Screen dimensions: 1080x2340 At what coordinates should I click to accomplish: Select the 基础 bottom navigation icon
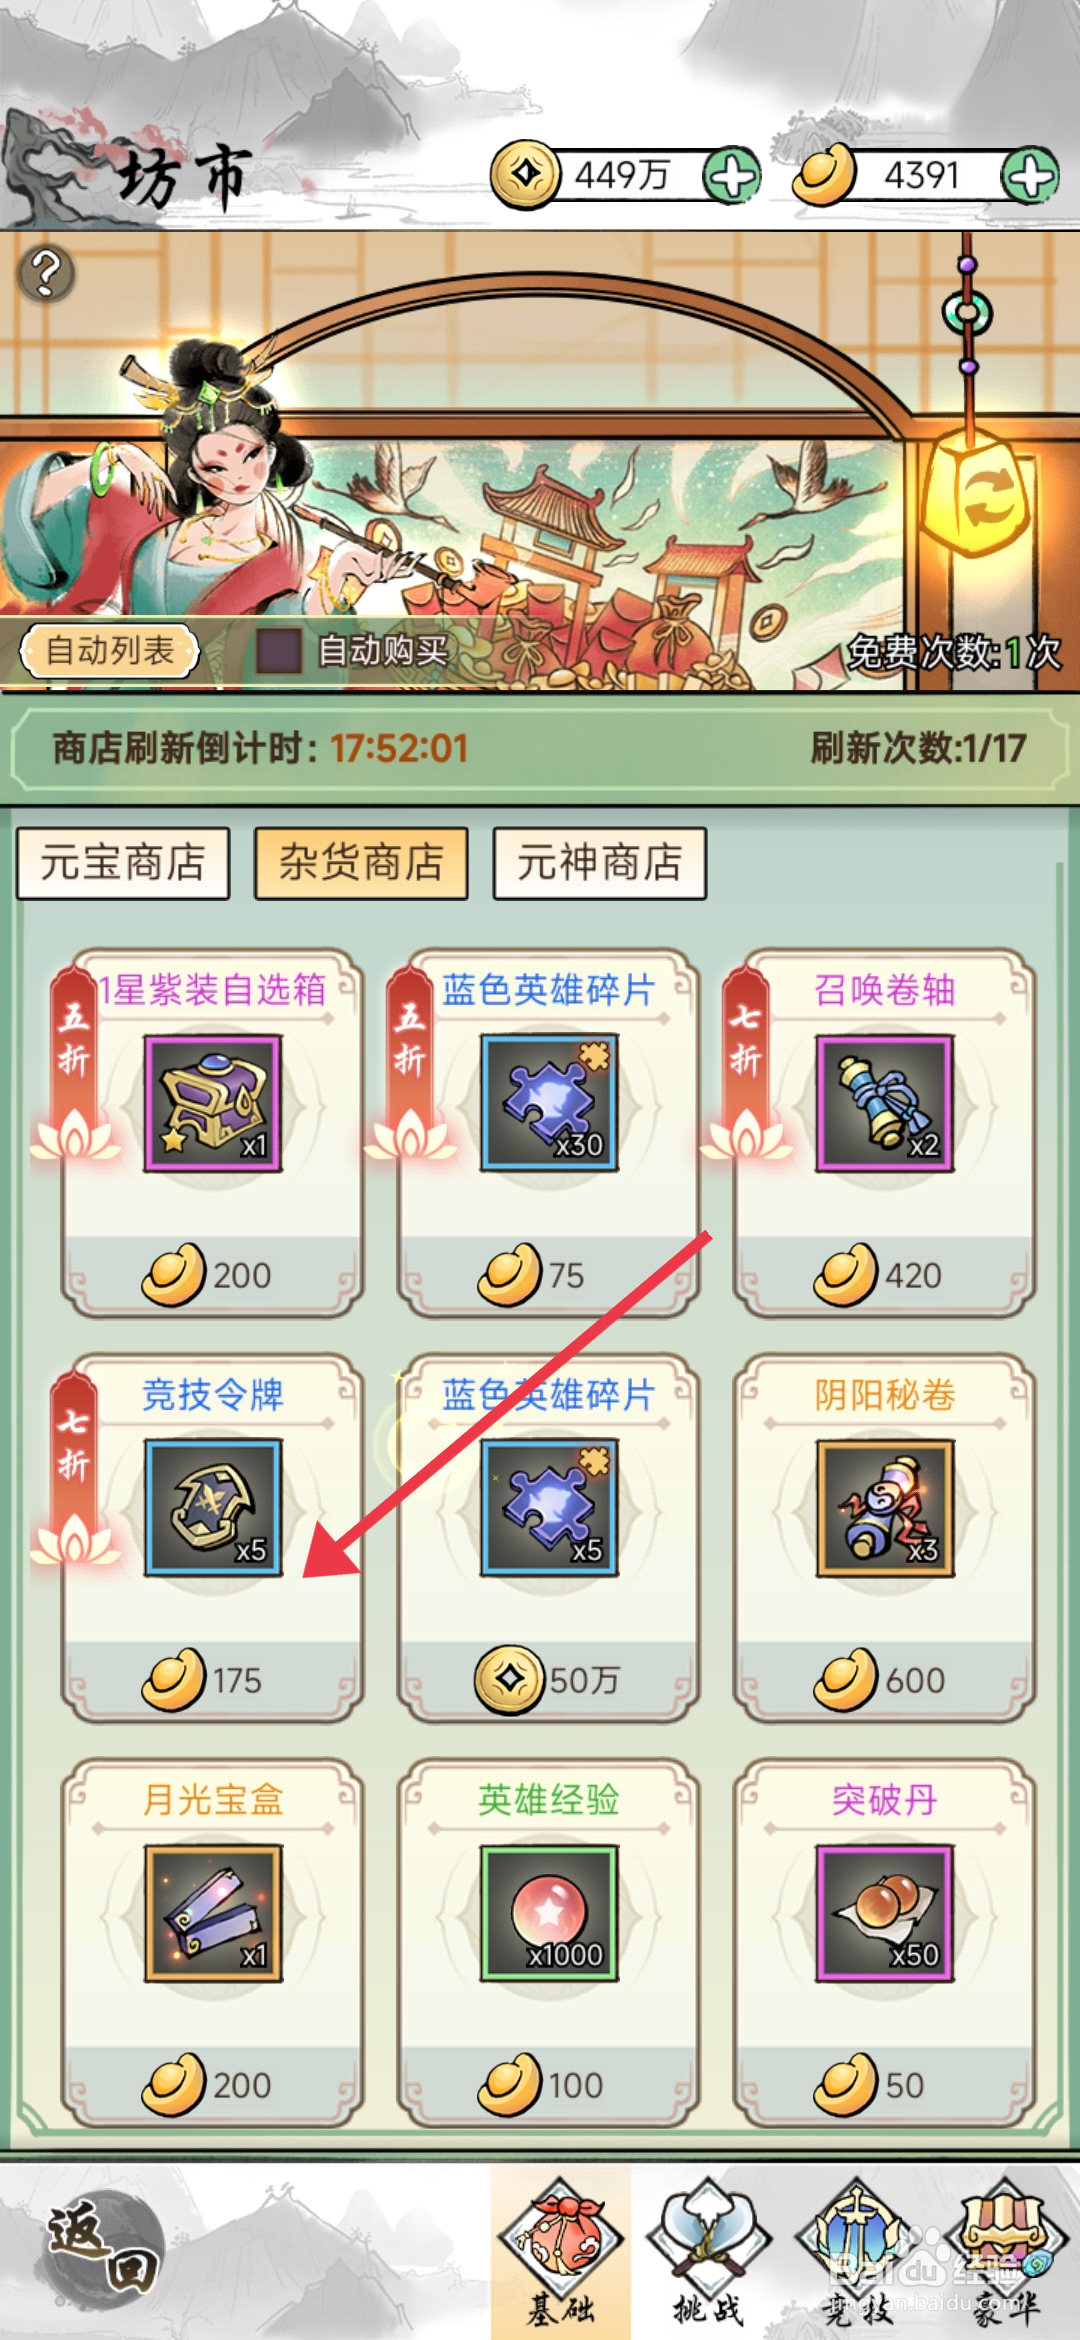561,2251
